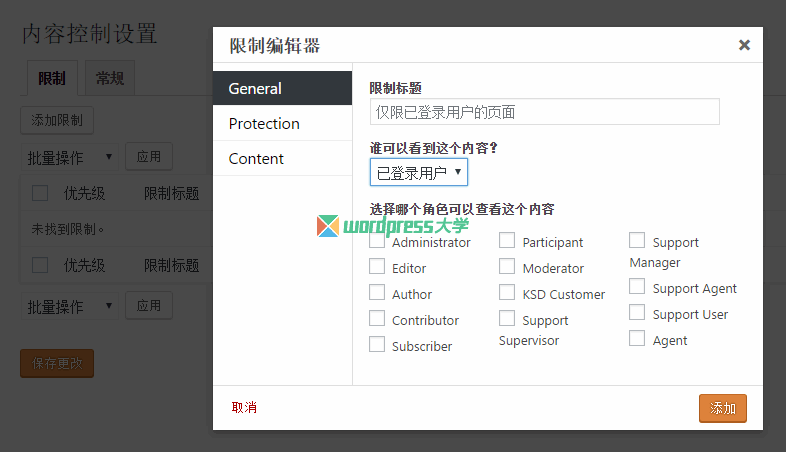Screen dimensions: 786x452
Task: Check the Administrator role checkbox
Action: click(x=377, y=241)
